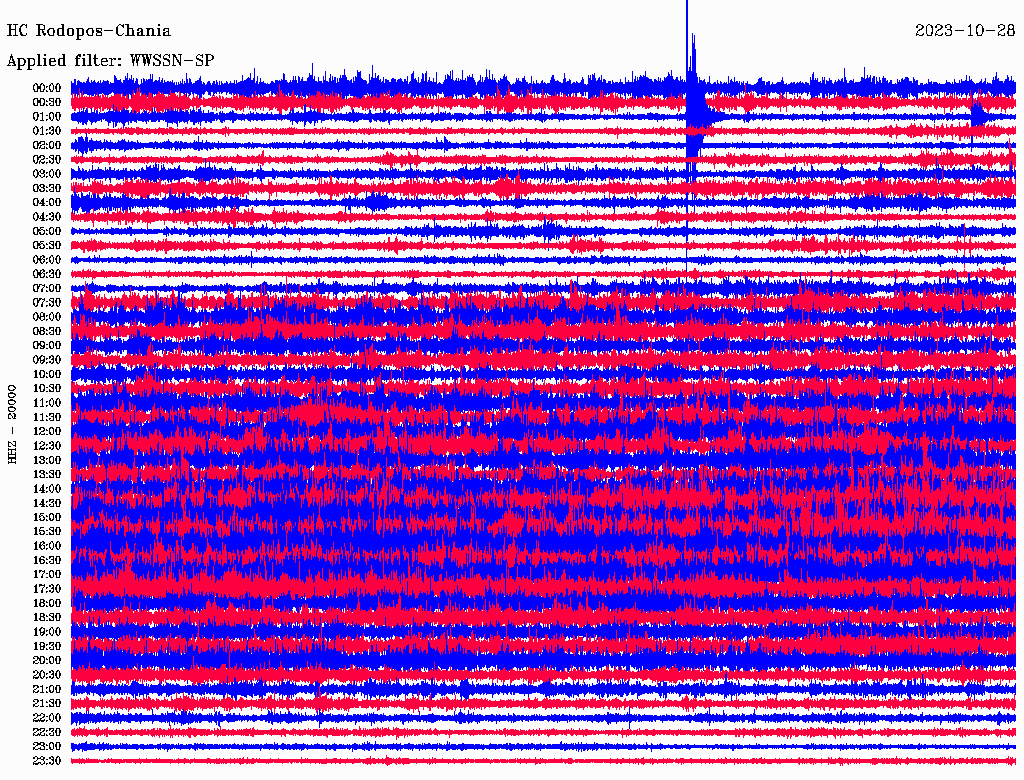The image size is (1024, 780).
Task: Select the 18:30 time row label
Action: pyautogui.click(x=47, y=618)
